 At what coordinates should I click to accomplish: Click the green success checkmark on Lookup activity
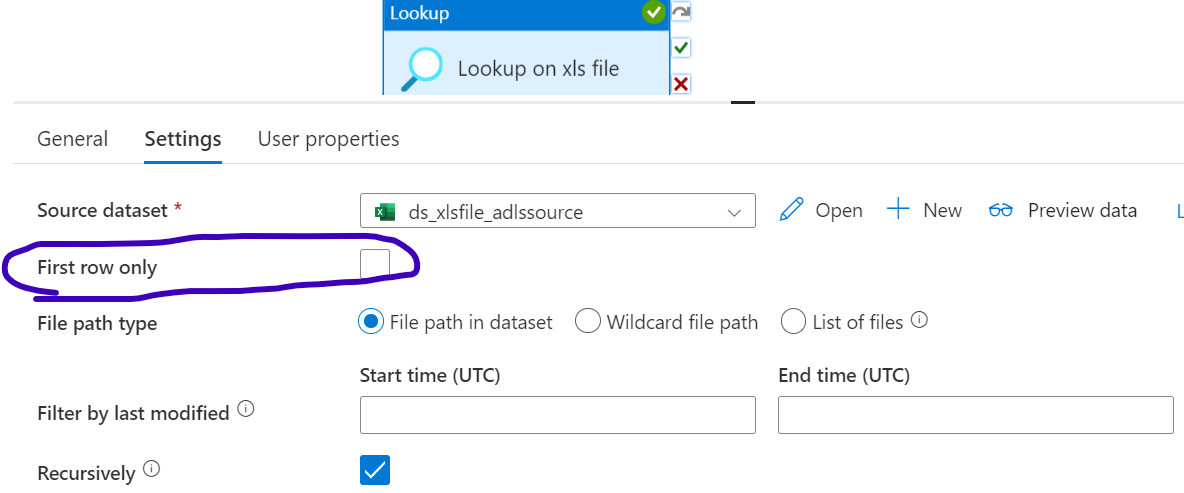[x=654, y=12]
